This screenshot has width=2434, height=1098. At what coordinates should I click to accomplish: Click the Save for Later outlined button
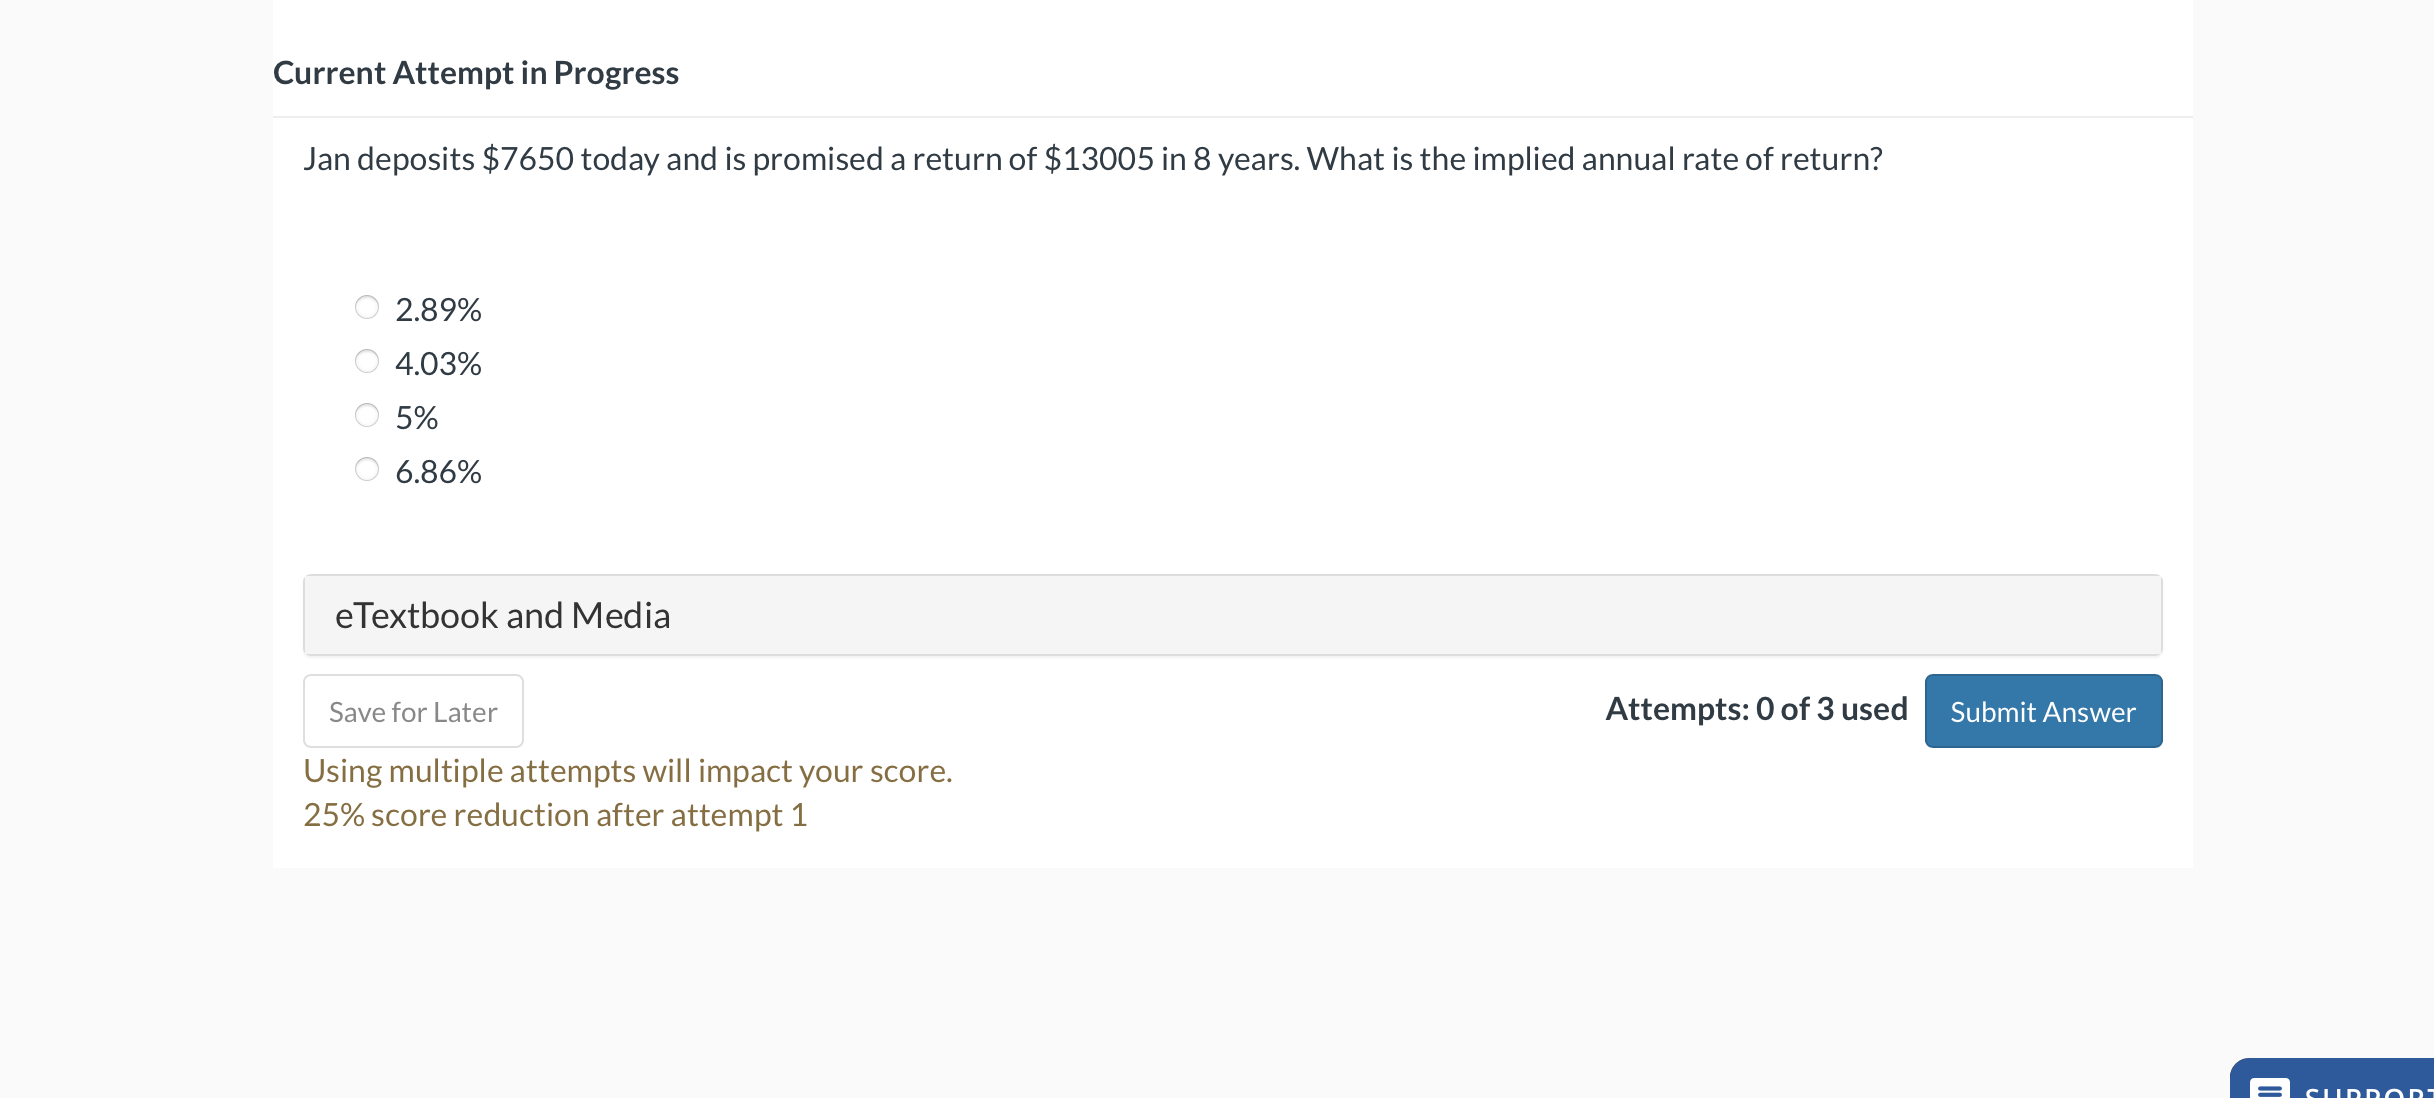coord(412,711)
